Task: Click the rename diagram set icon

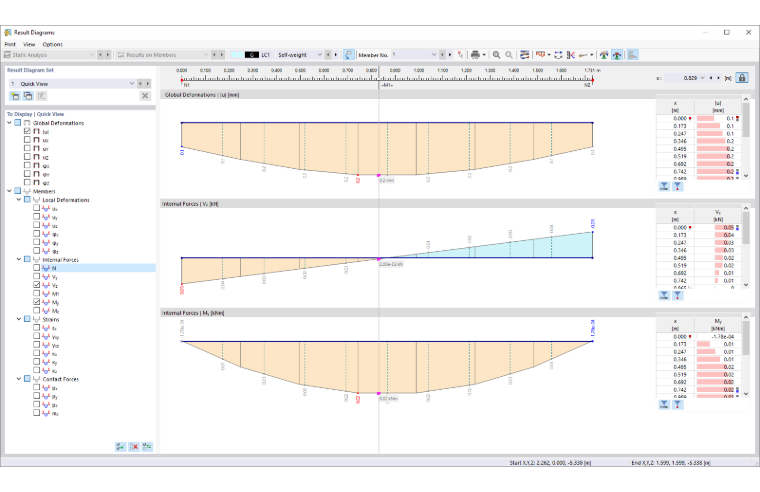Action: tap(41, 96)
